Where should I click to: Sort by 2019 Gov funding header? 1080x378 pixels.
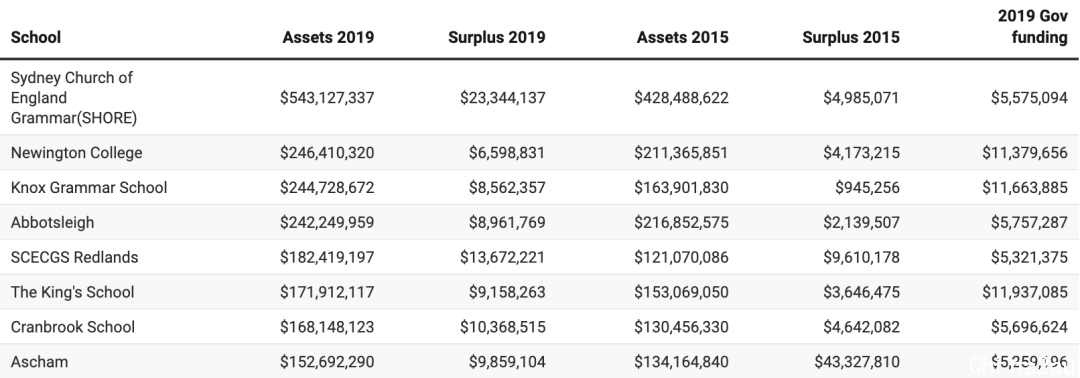pyautogui.click(x=1032, y=28)
